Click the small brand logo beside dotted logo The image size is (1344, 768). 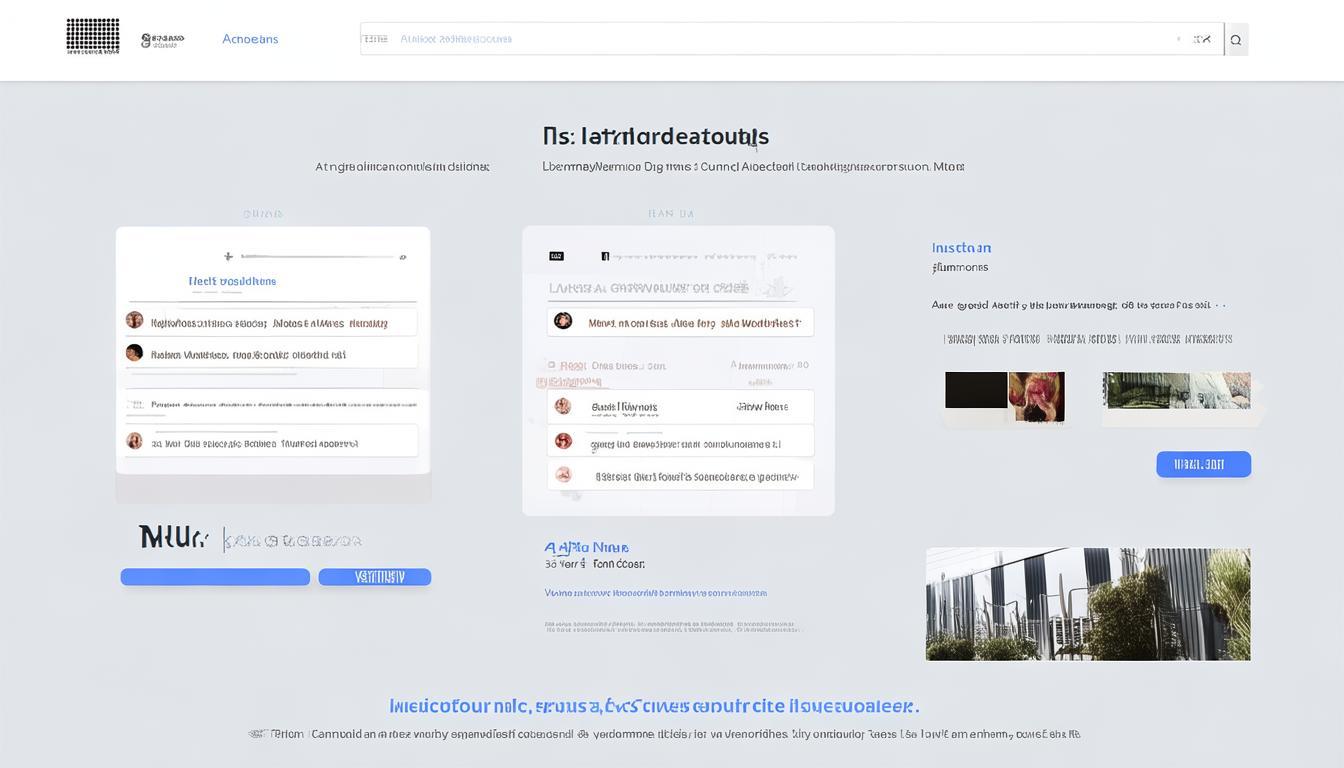162,40
